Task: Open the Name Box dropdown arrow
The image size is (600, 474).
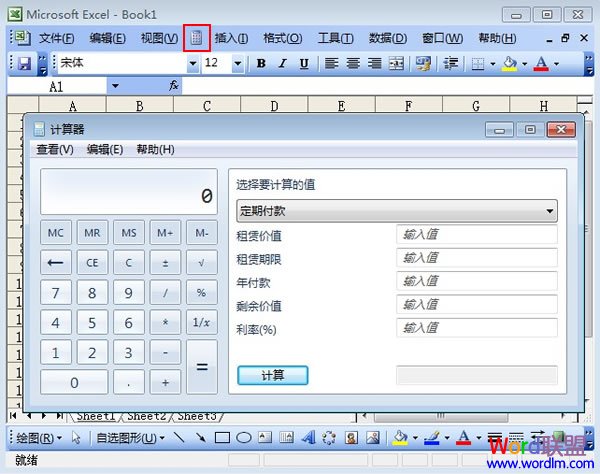Action: pos(115,86)
